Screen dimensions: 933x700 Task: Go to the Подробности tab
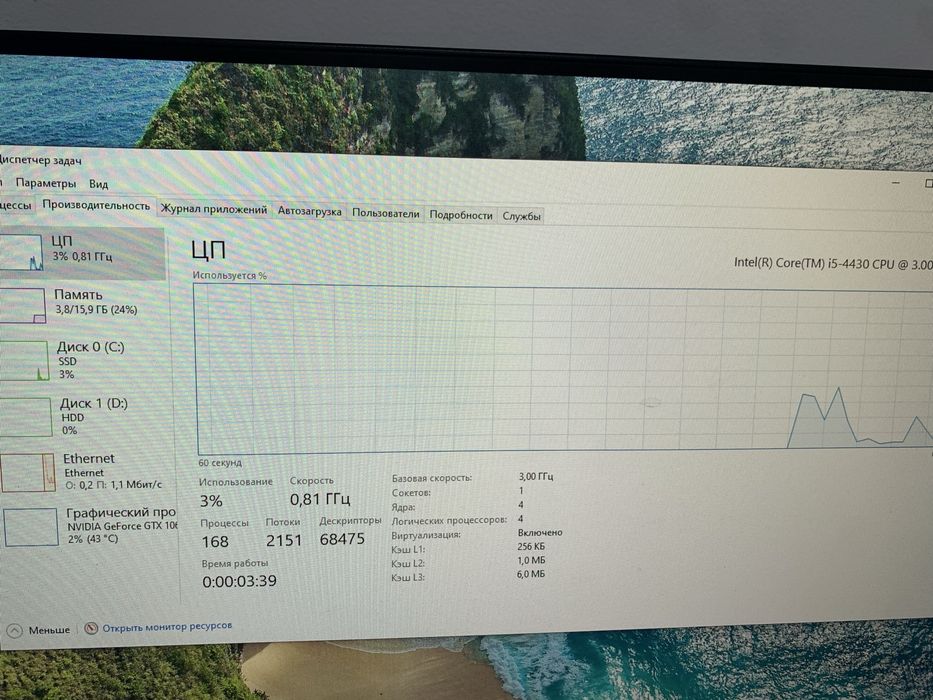coord(461,215)
